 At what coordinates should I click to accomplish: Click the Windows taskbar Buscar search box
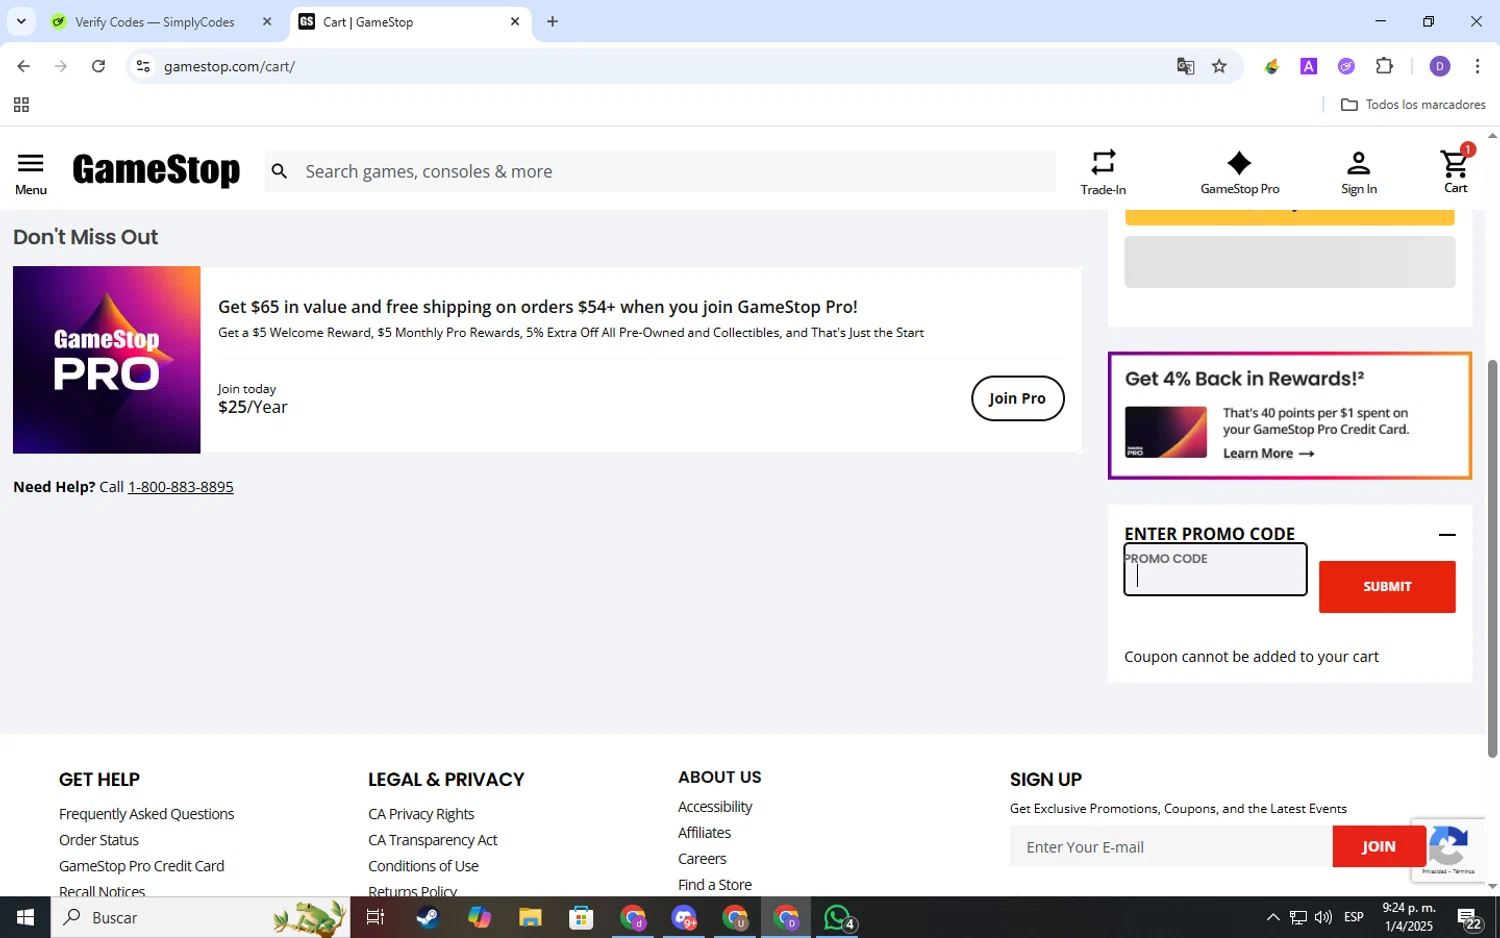pos(200,917)
